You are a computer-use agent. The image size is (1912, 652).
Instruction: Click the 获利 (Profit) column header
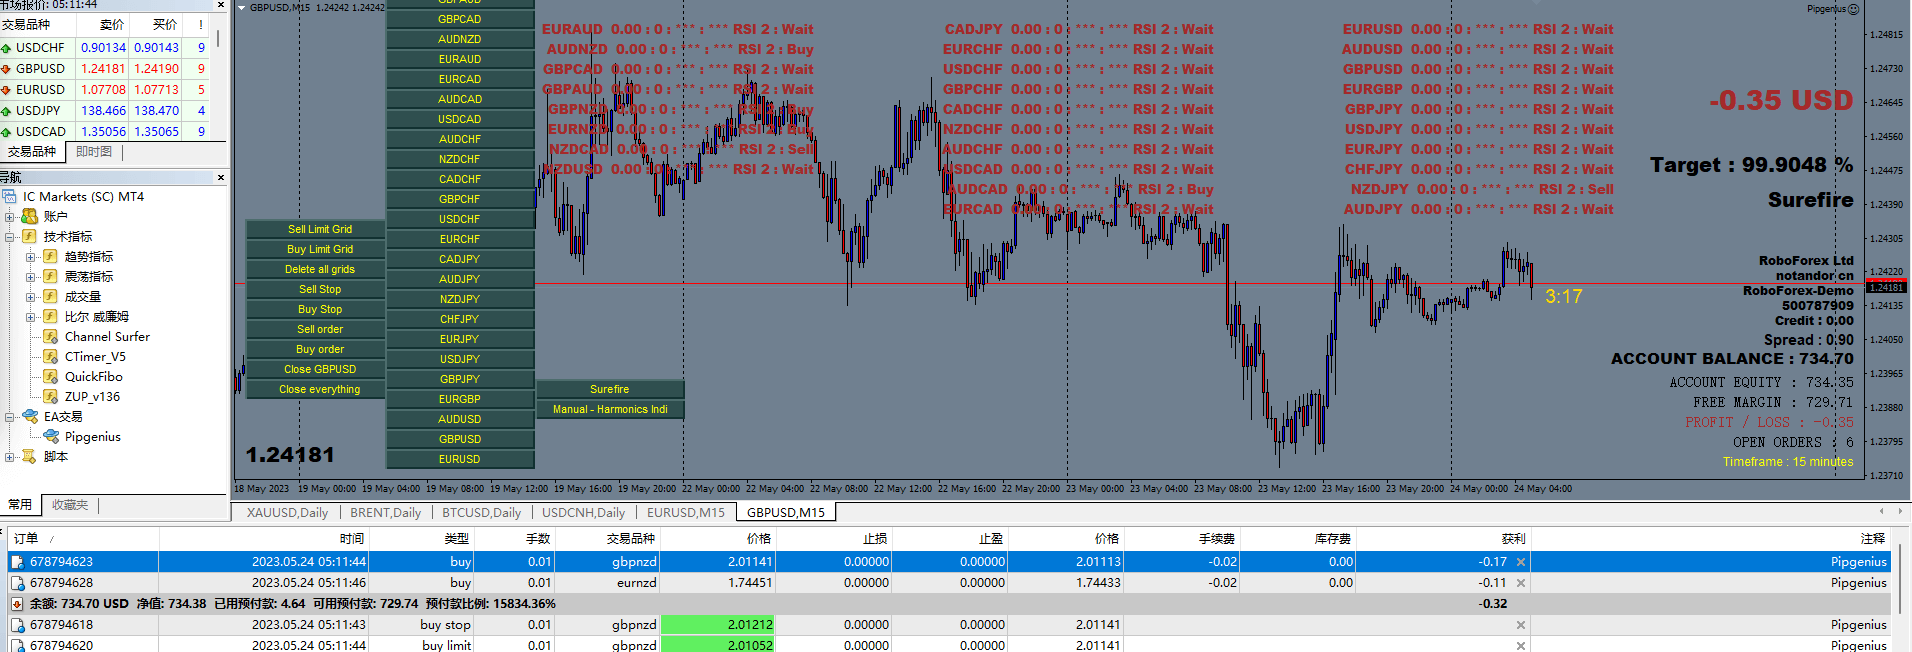[1513, 539]
